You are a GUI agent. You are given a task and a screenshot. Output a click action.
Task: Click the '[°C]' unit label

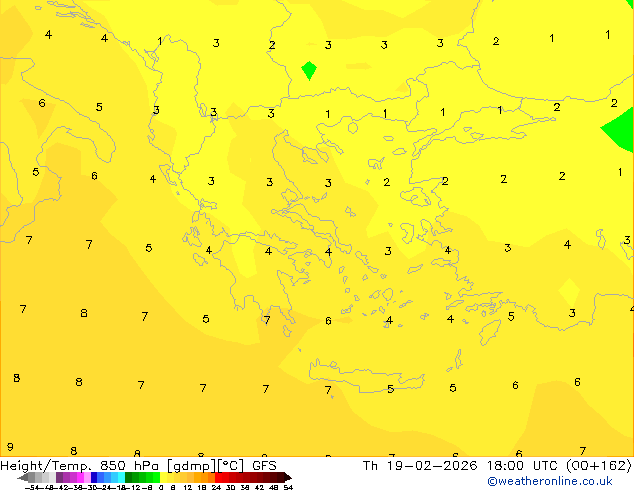[x=230, y=466]
